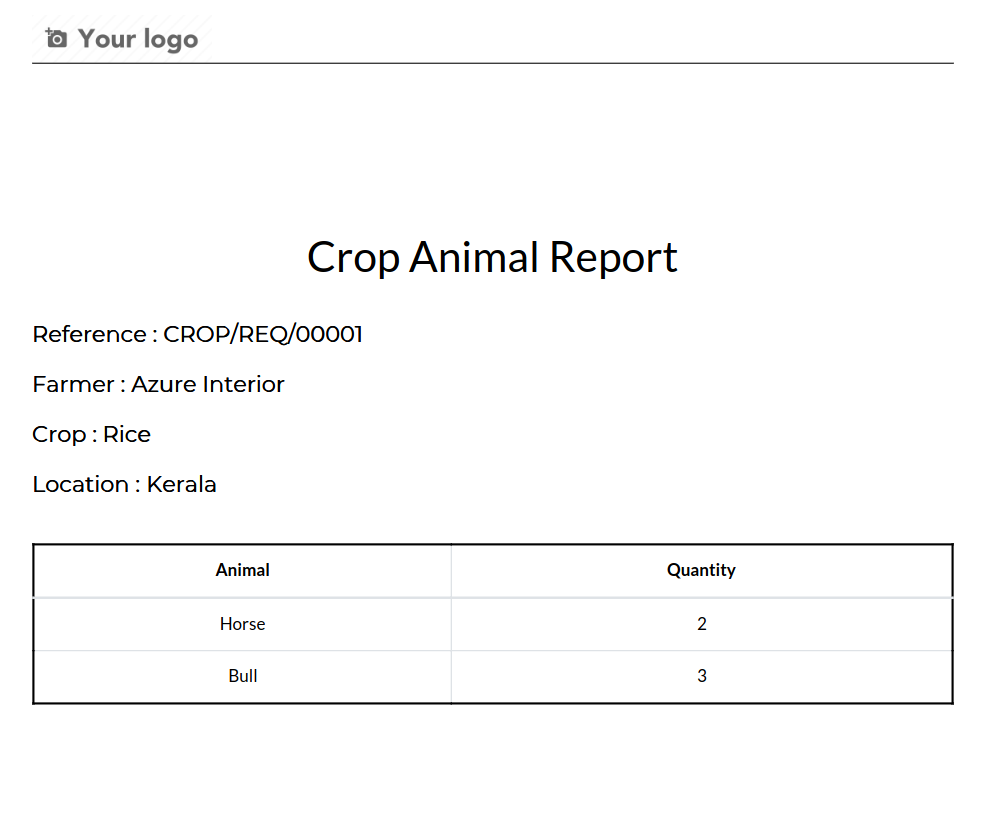Click the "Location" field label

click(80, 484)
